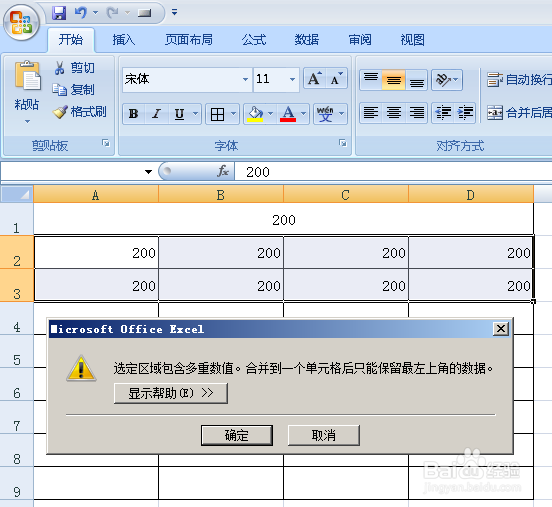
Task: Click cell D2 containing 200
Action: click(x=471, y=252)
